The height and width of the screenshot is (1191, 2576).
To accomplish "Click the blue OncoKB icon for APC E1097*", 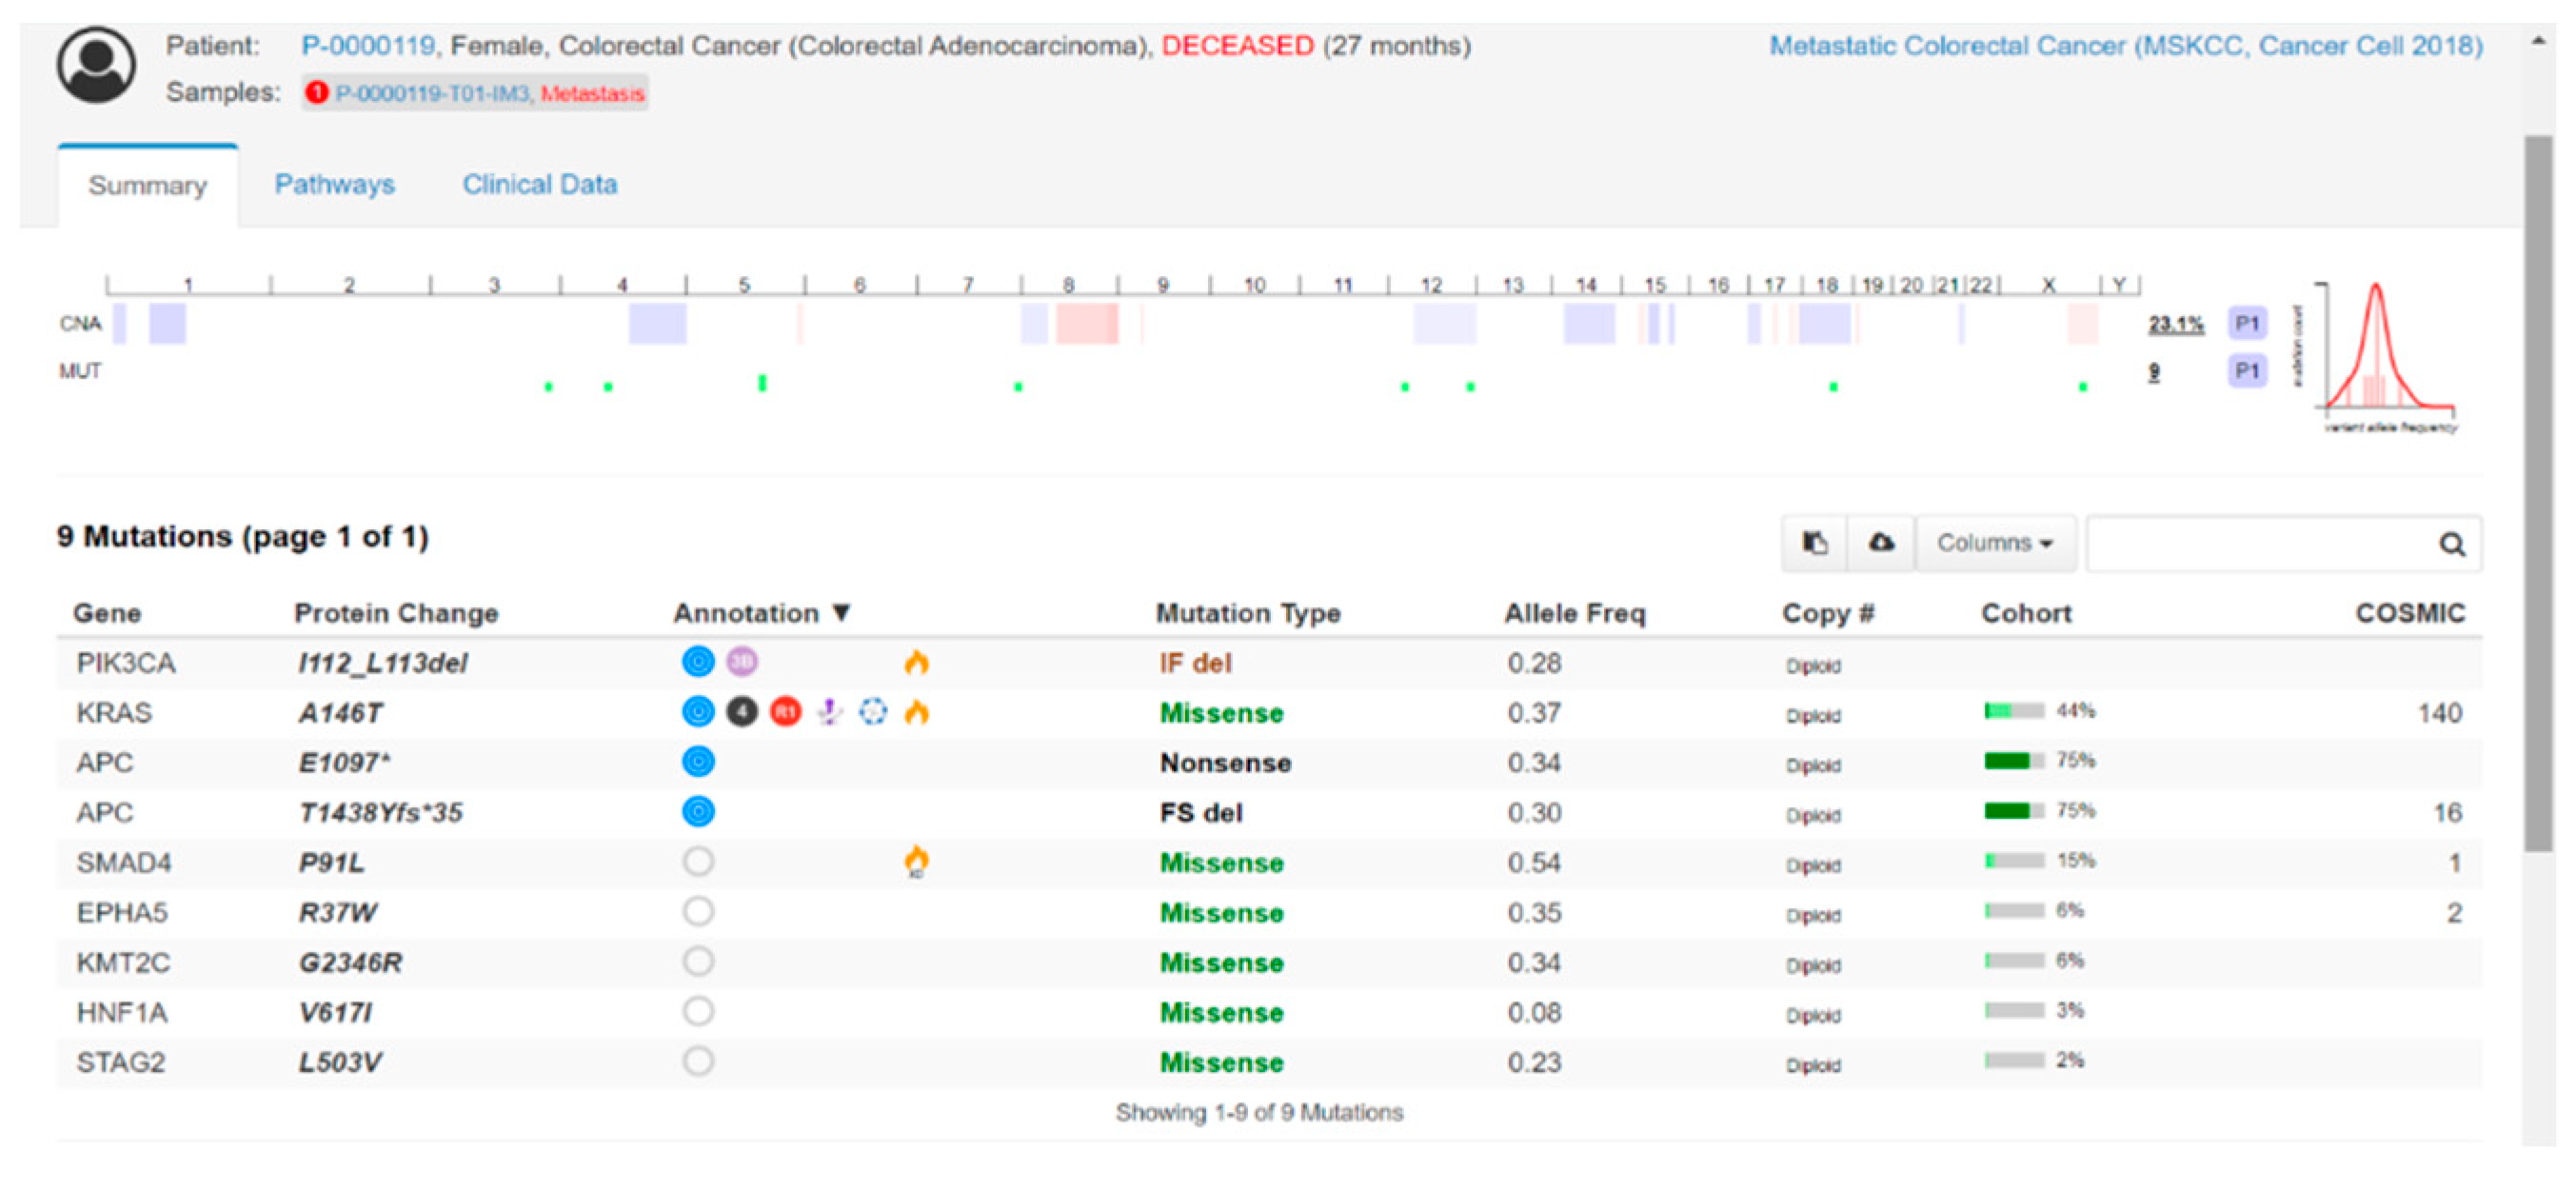I will click(698, 762).
